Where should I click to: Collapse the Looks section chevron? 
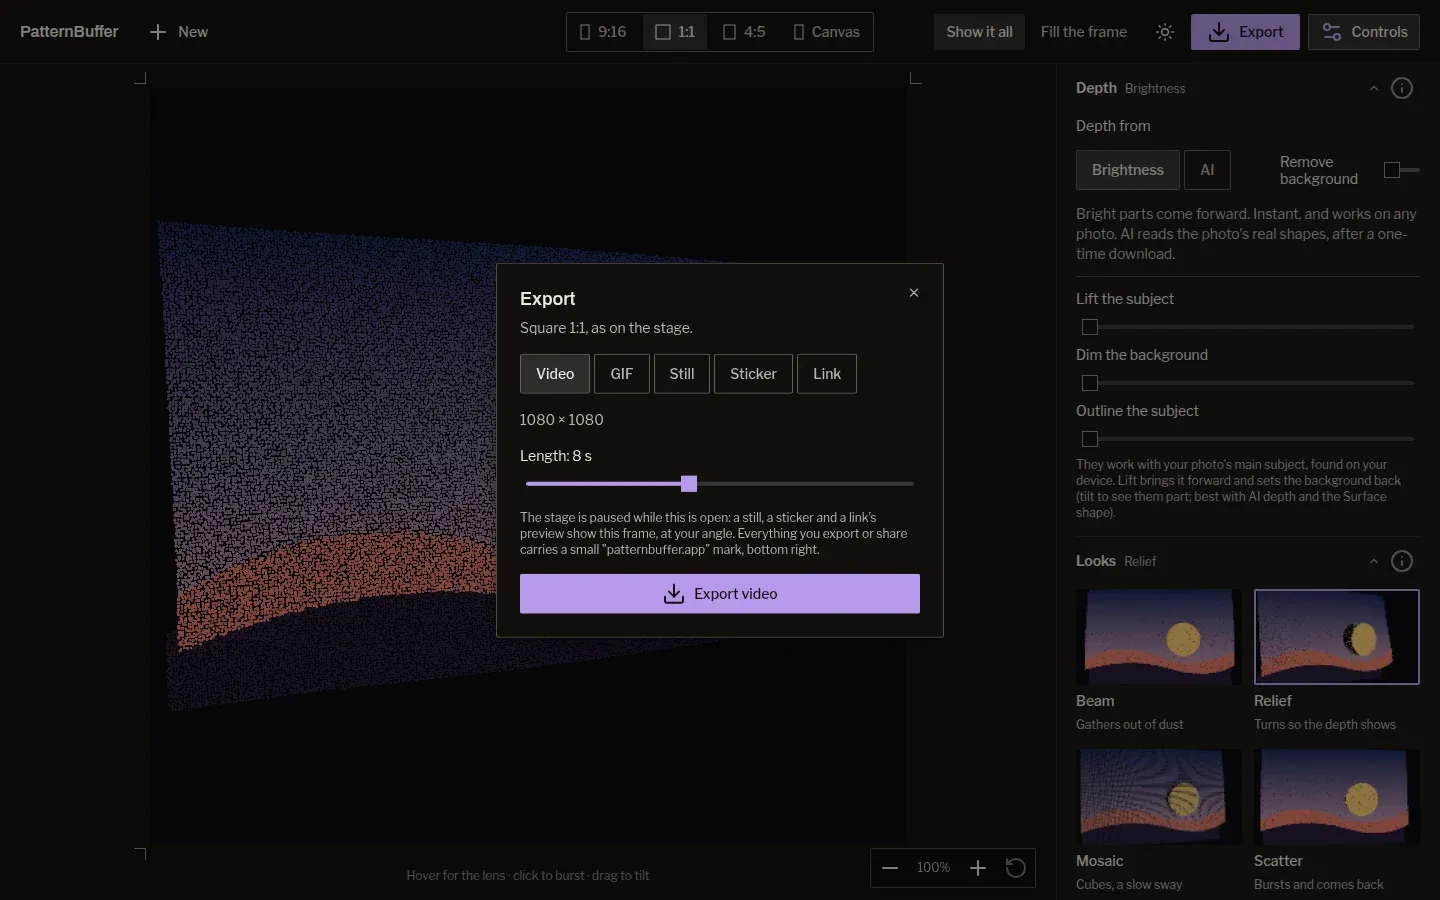click(x=1374, y=562)
